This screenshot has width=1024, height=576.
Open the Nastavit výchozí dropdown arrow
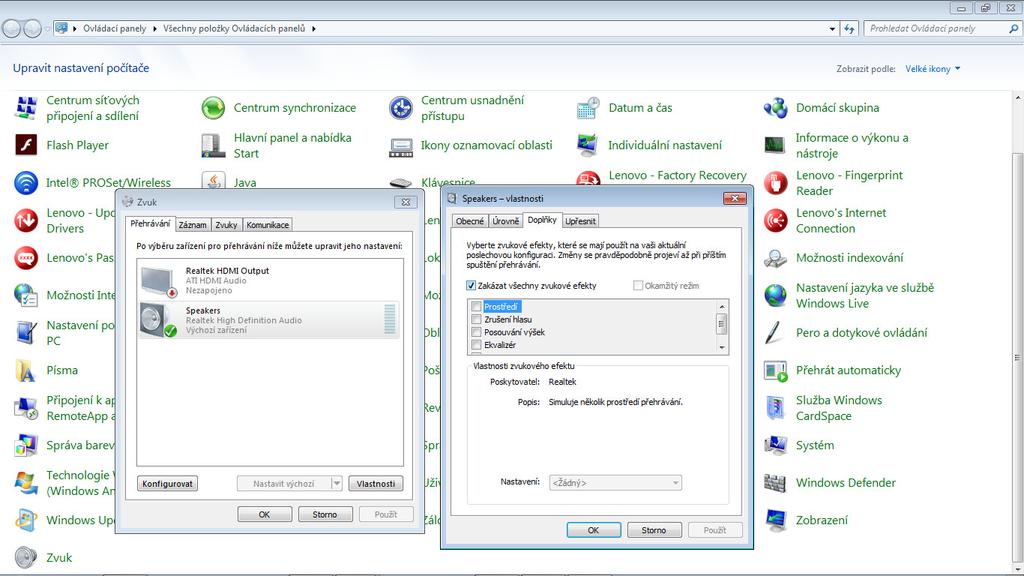click(x=336, y=483)
